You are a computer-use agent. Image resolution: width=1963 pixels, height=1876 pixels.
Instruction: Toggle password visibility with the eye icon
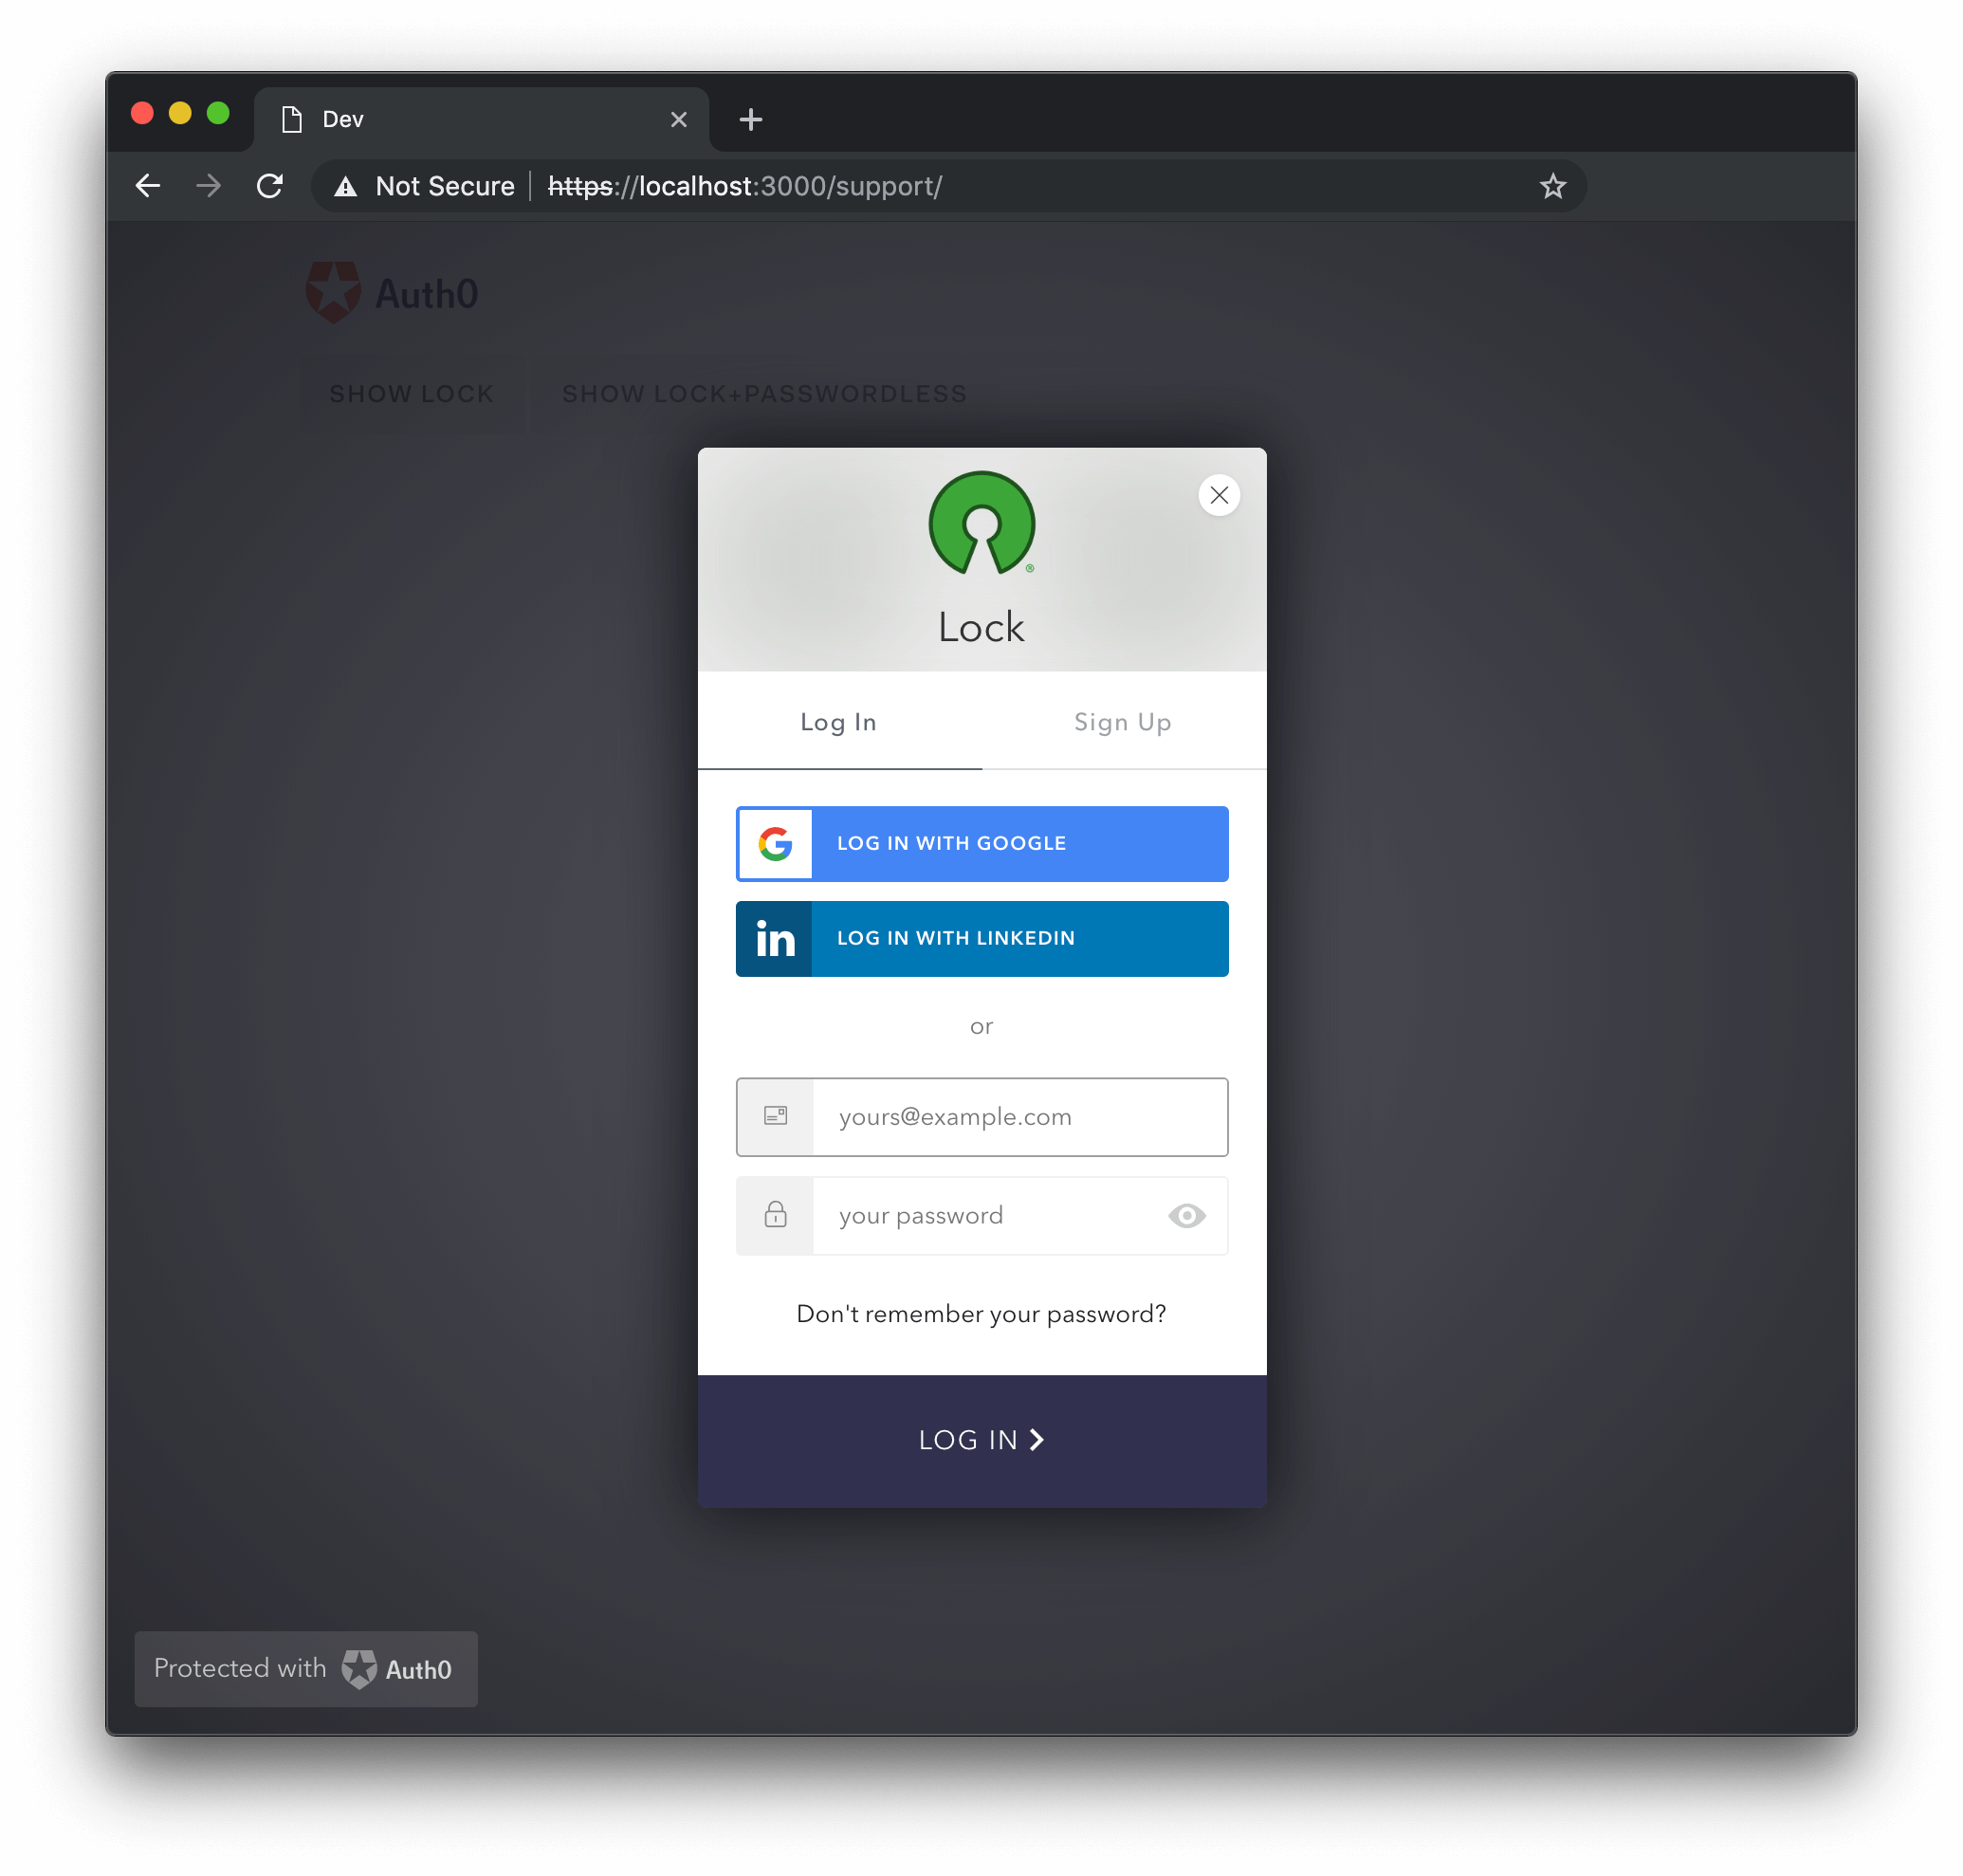1186,1215
